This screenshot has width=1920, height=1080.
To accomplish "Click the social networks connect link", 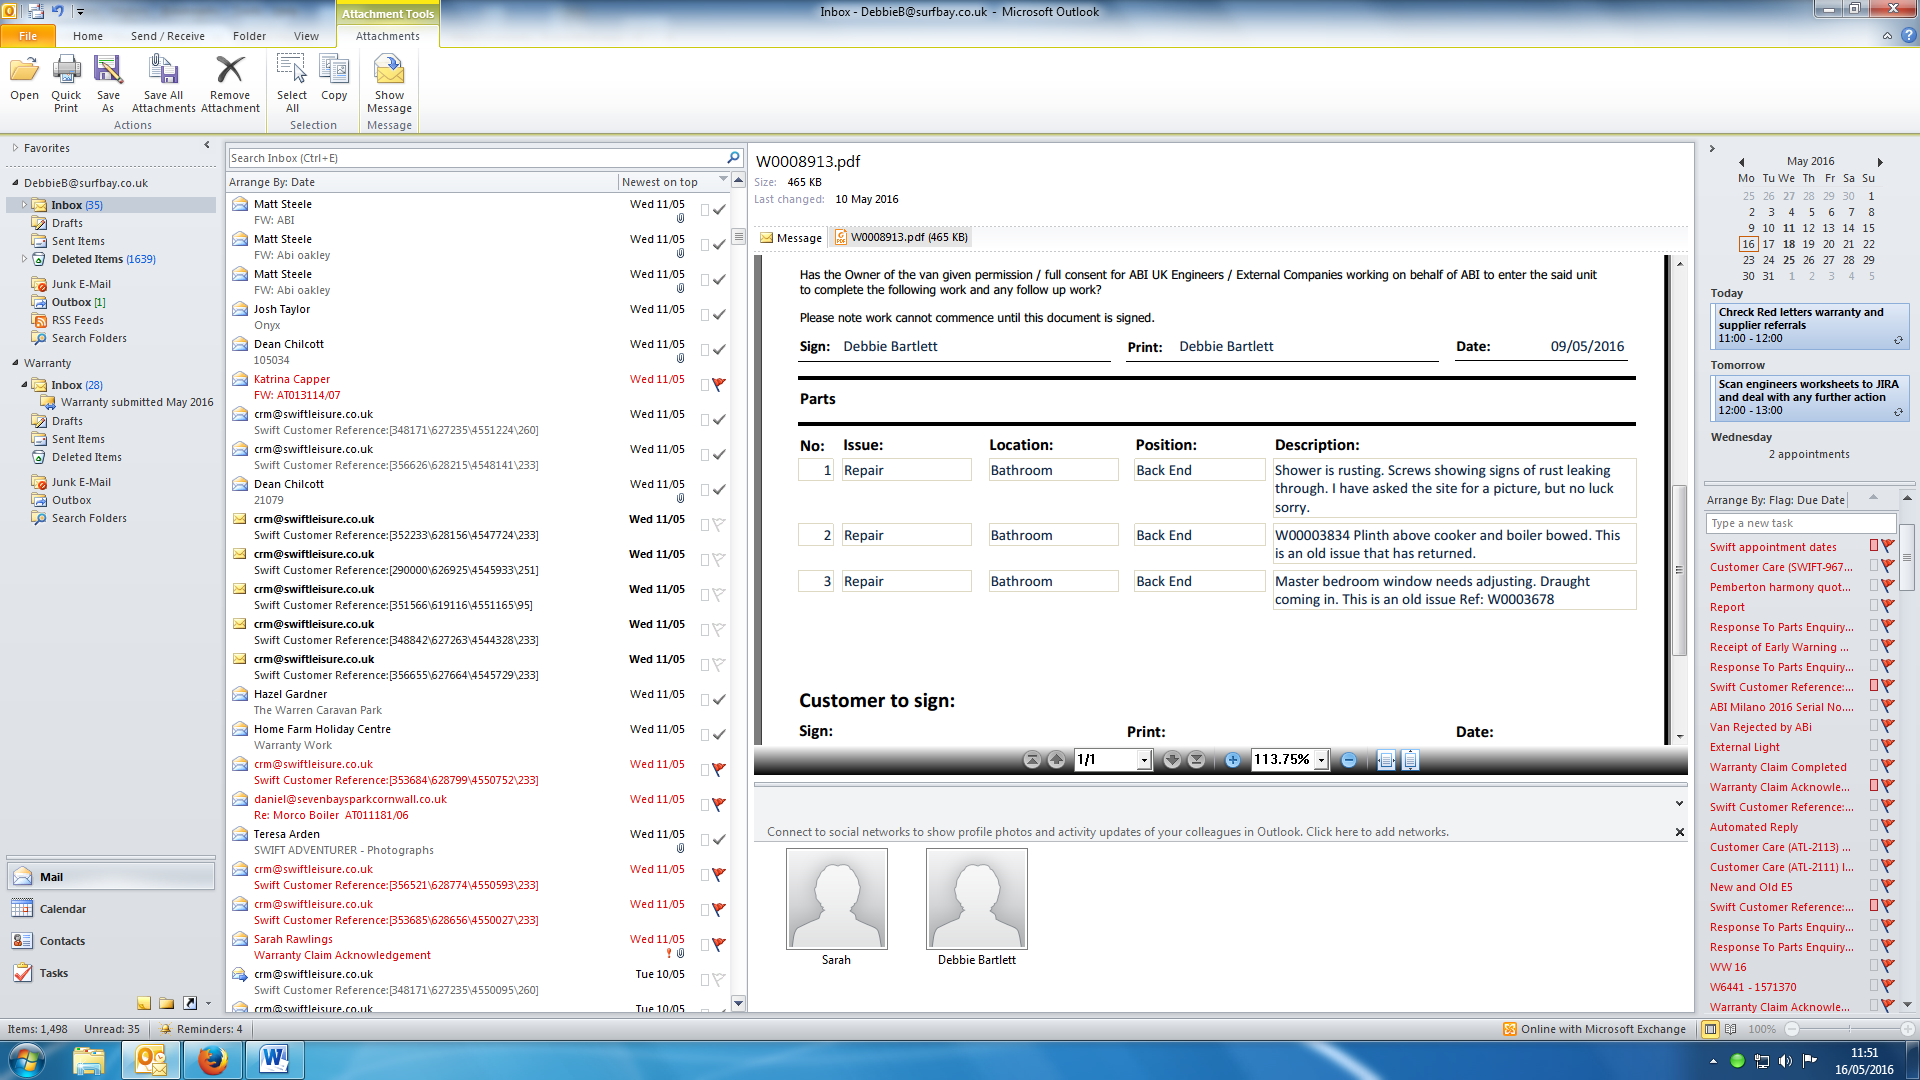I will [x=1107, y=832].
